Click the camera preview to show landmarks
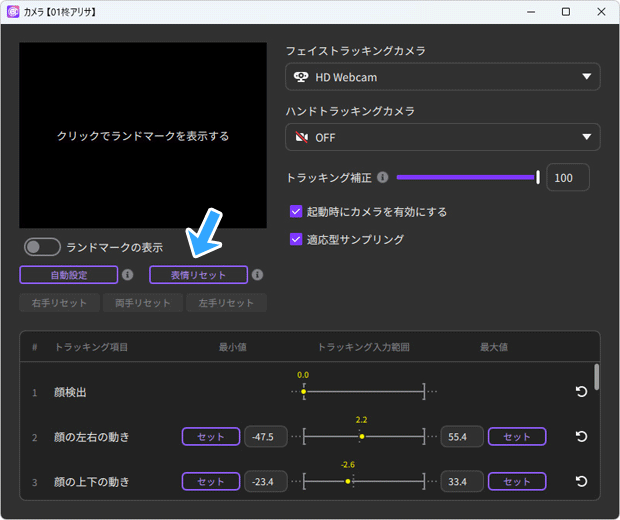 143,135
